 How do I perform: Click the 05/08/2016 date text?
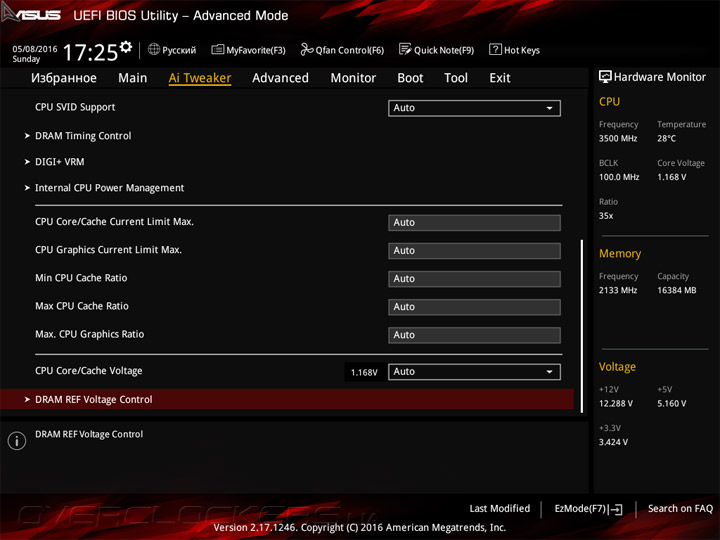pyautogui.click(x=35, y=49)
